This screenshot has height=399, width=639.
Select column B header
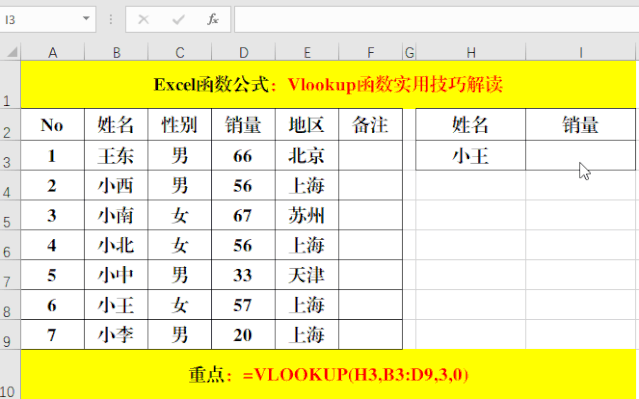tap(116, 52)
